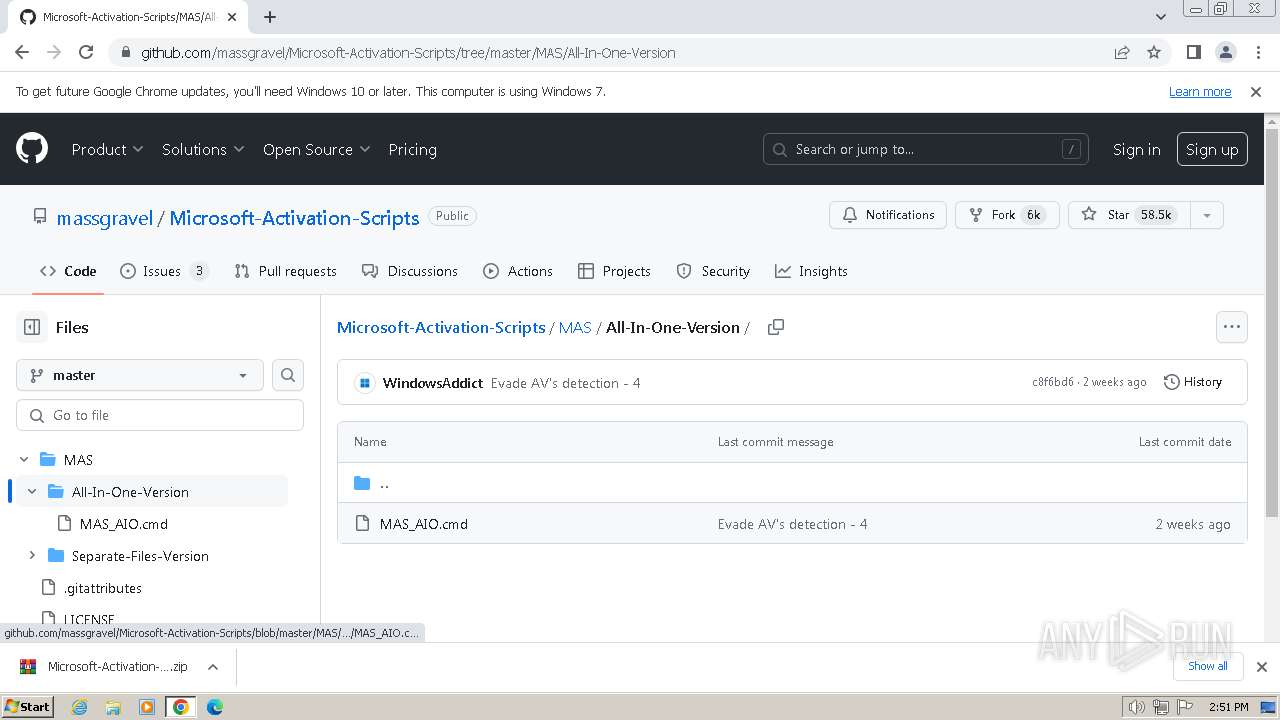
Task: Switch to the Security tab
Action: point(713,271)
